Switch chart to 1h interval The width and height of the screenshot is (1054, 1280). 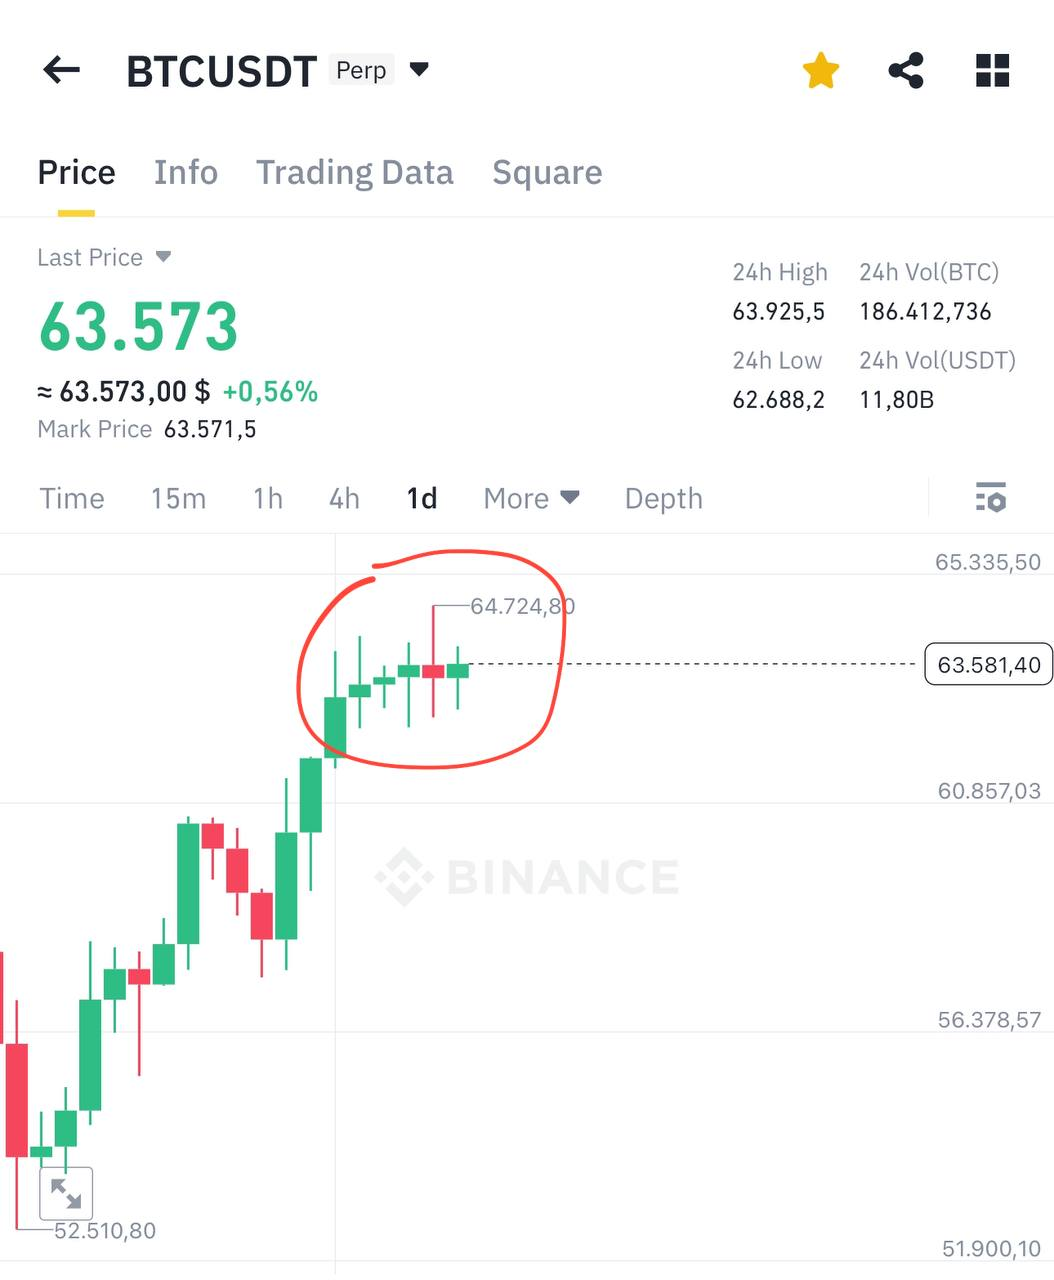click(267, 498)
